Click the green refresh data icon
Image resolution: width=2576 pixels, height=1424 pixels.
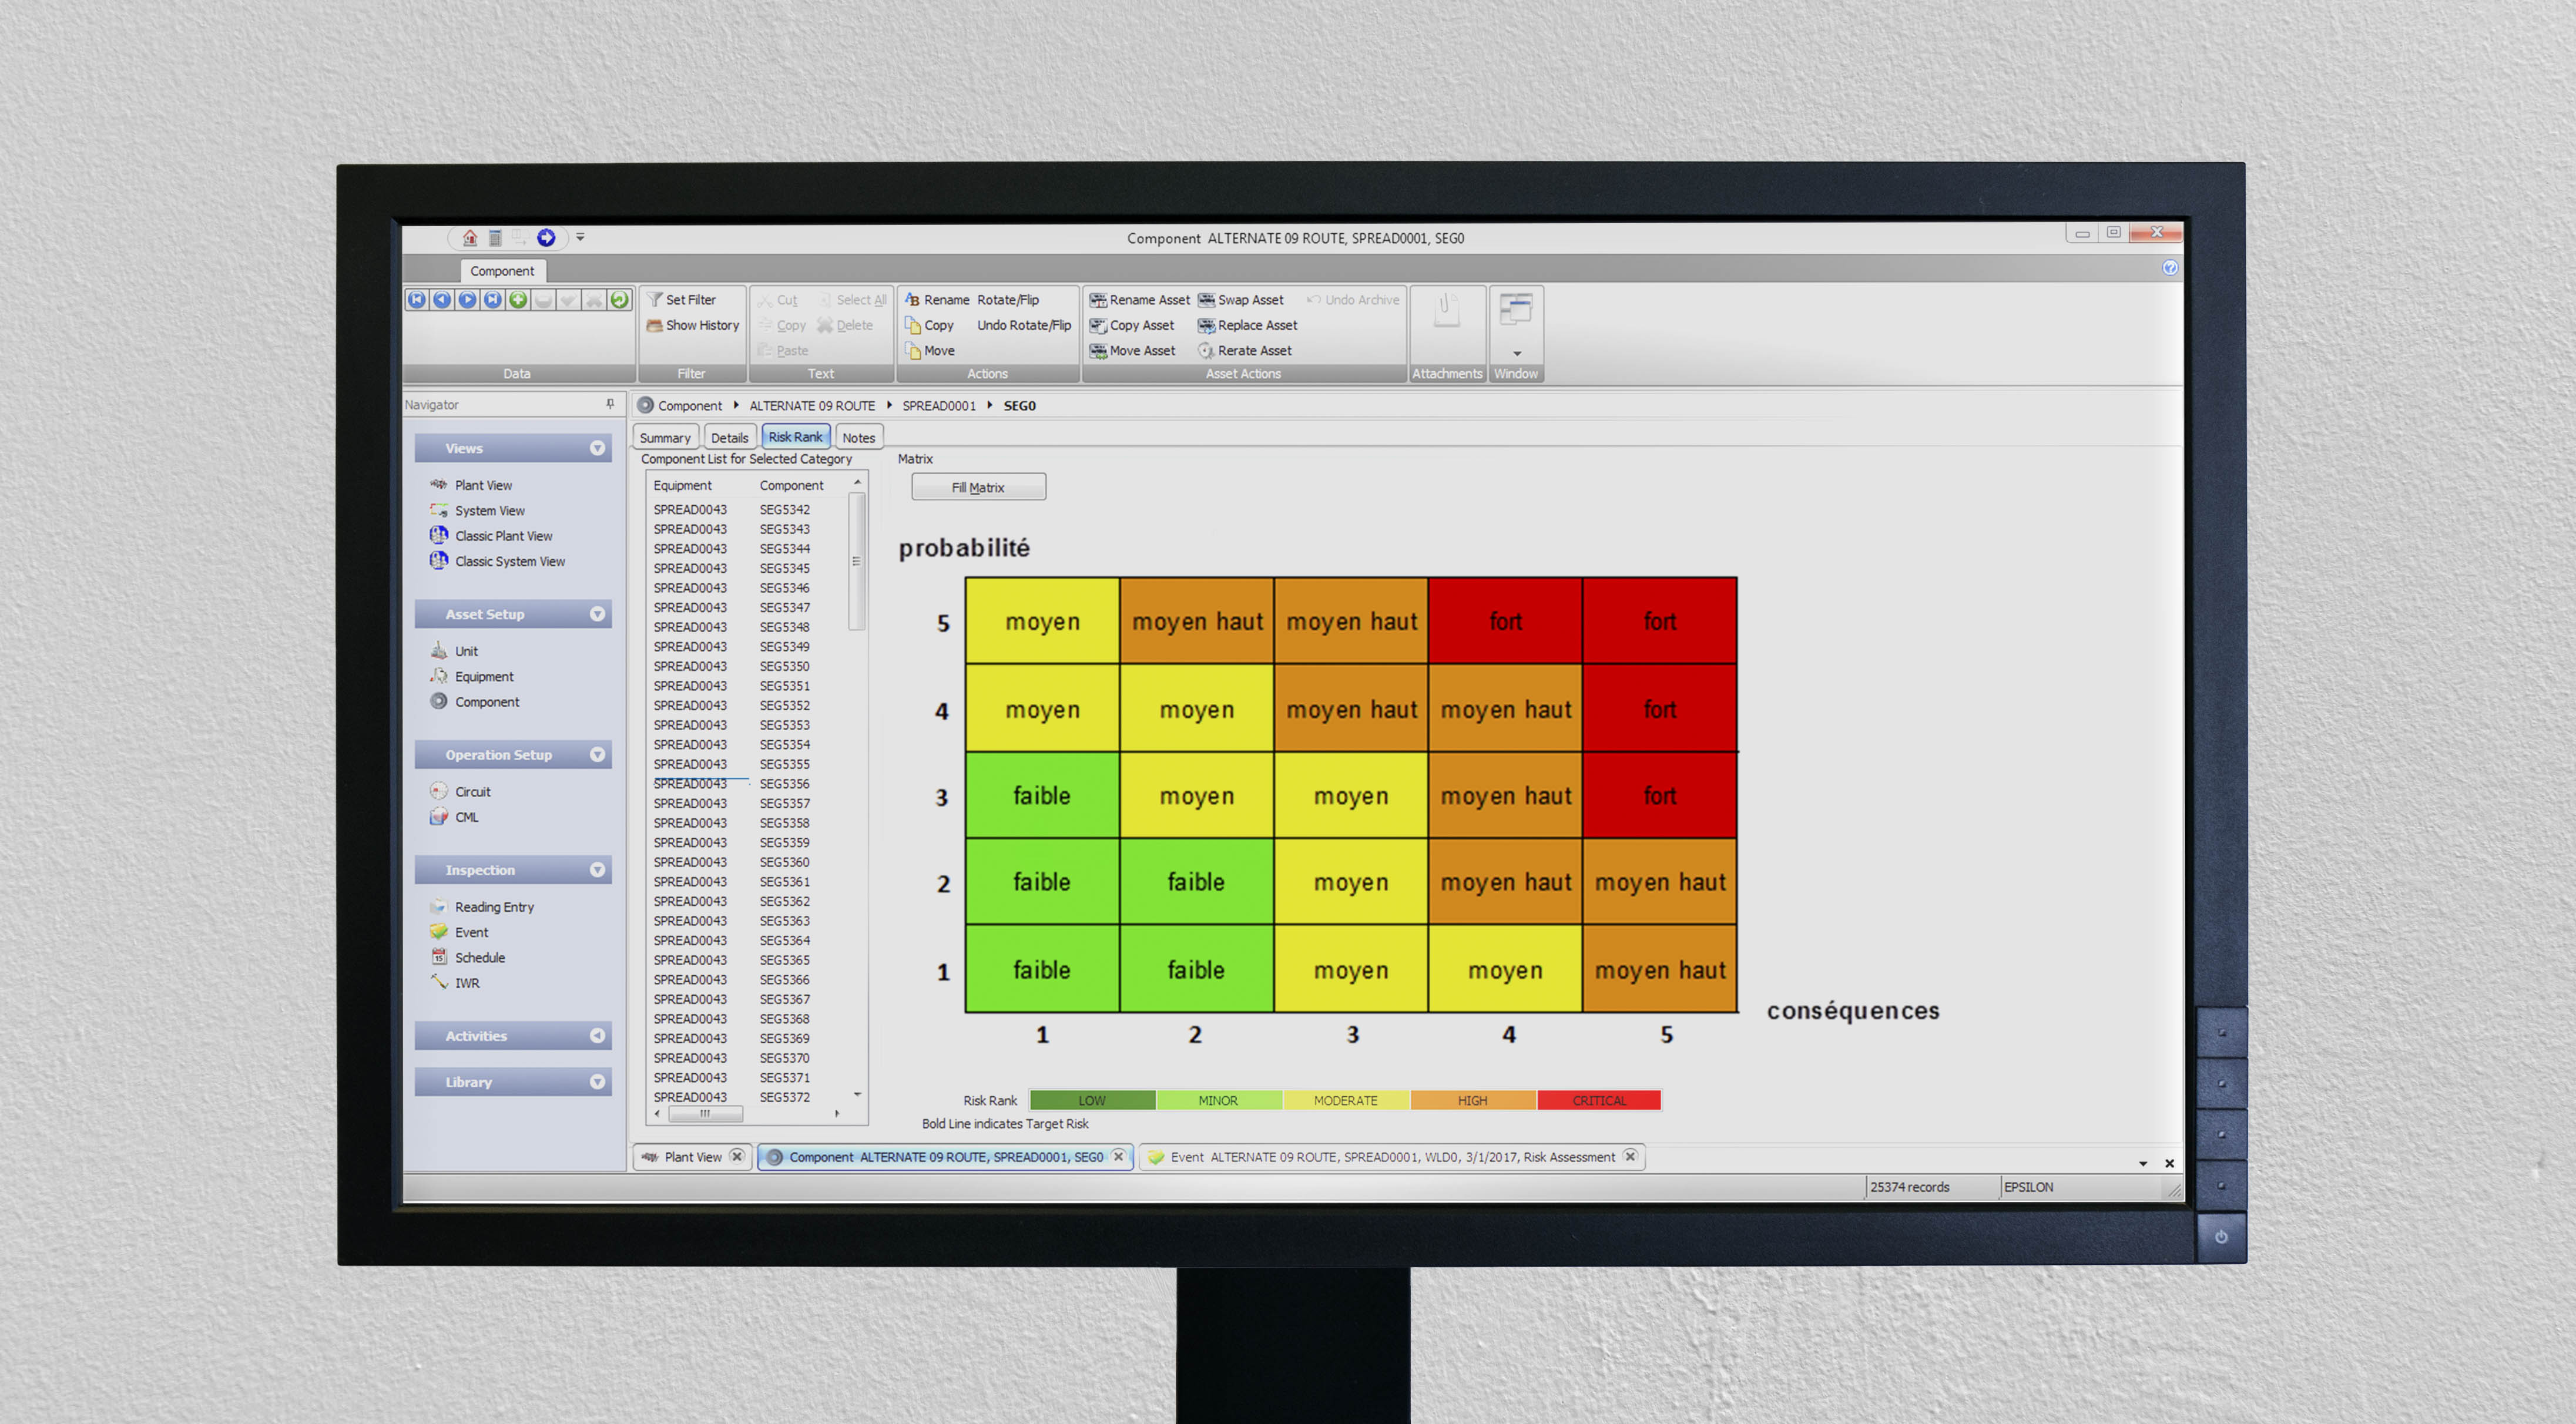[x=619, y=299]
